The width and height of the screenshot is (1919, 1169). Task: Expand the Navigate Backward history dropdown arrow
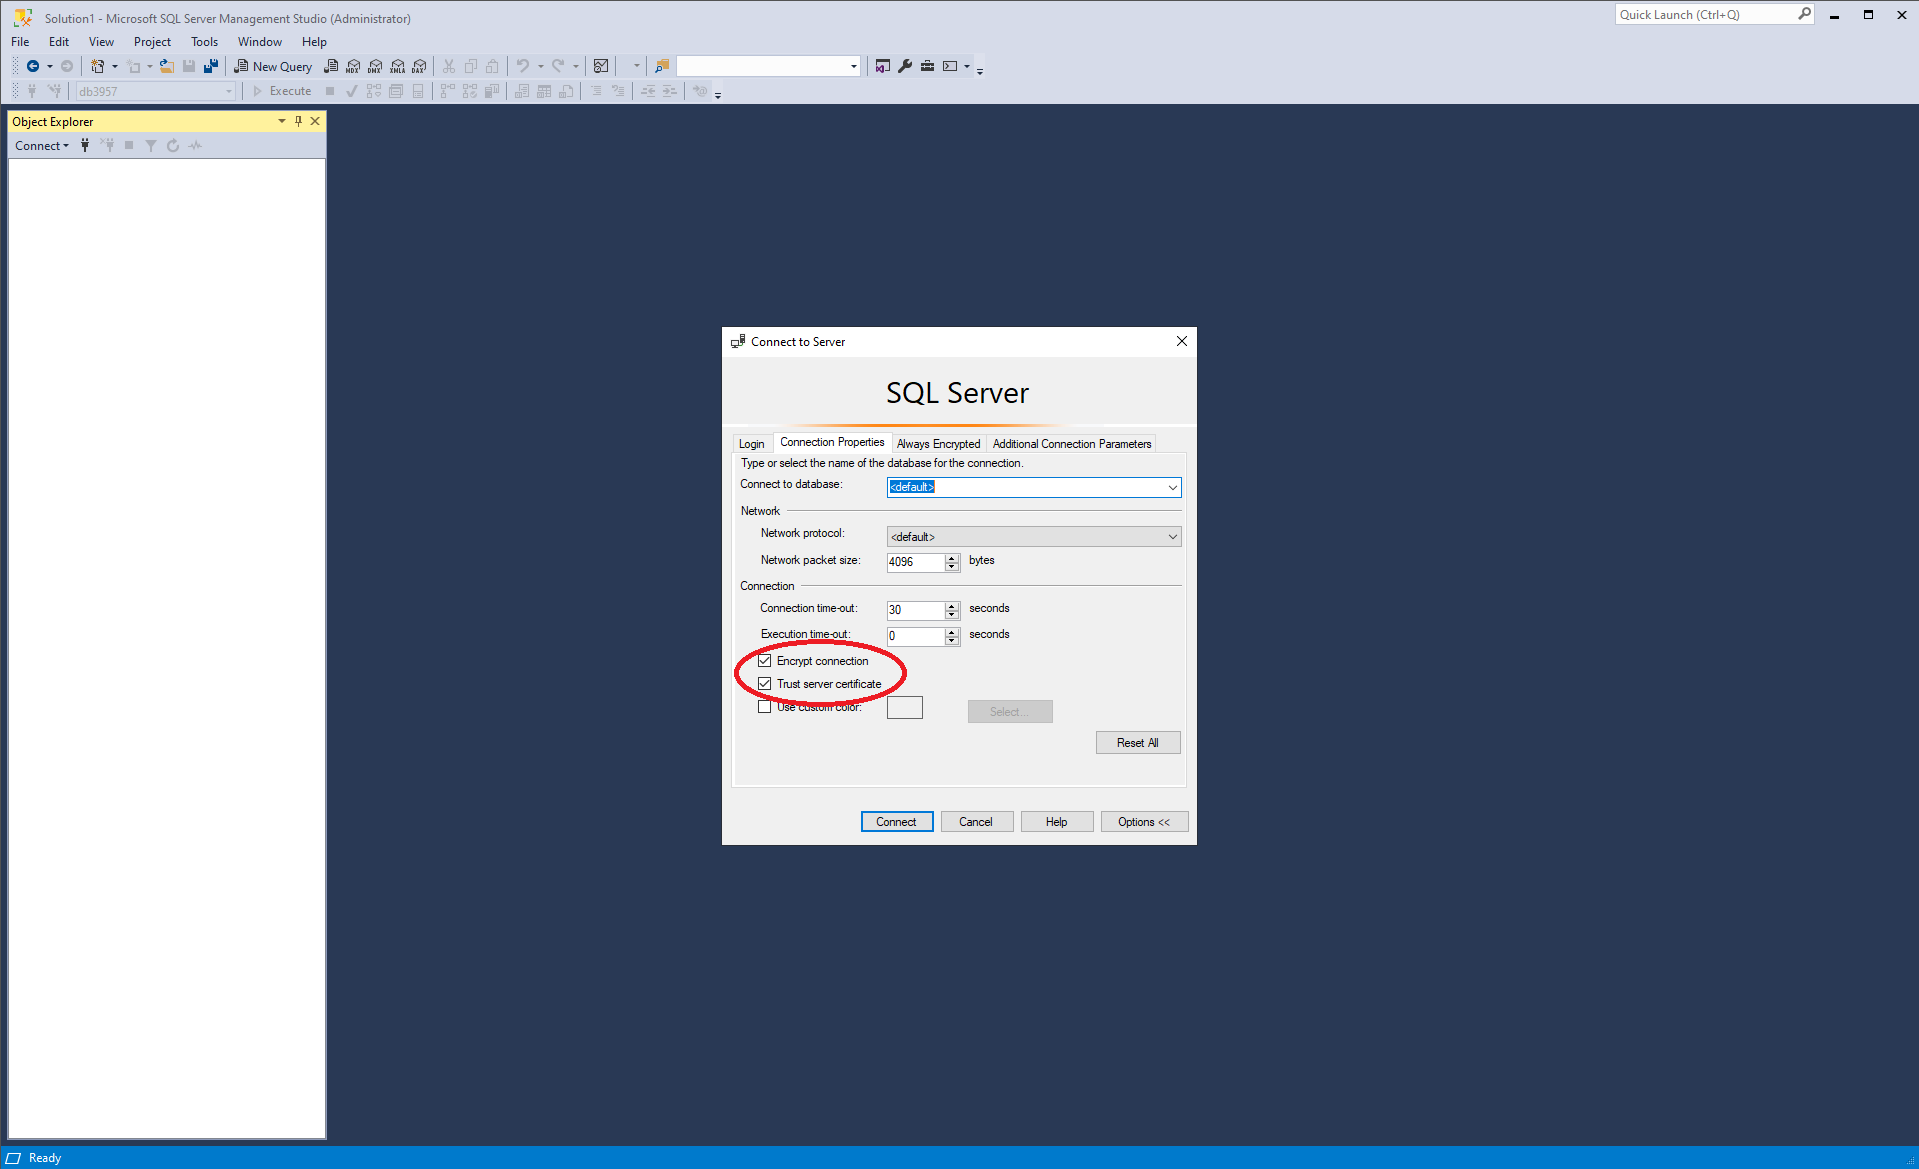point(50,66)
